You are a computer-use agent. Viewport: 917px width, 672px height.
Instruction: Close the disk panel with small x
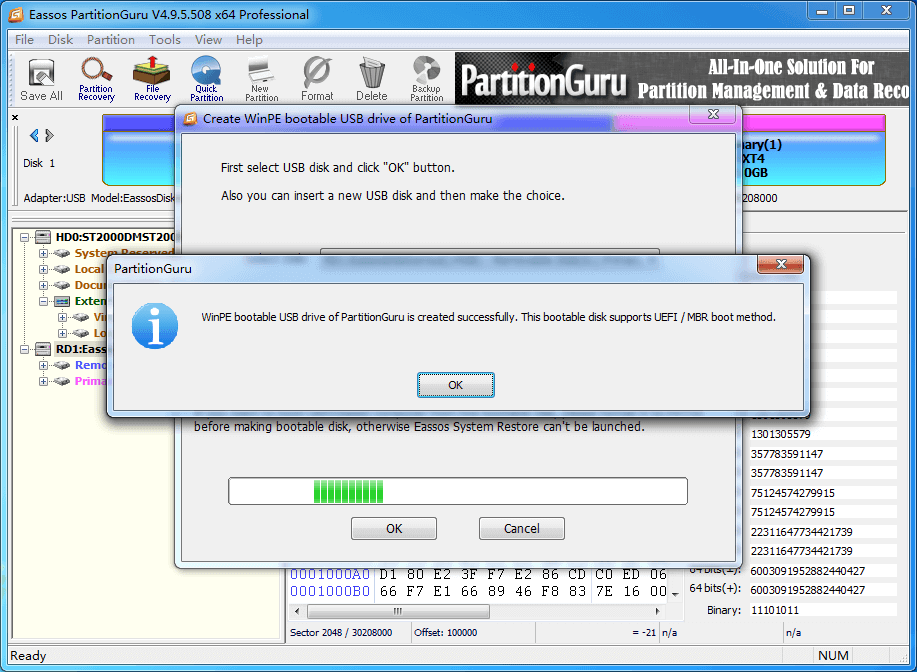pos(15,118)
